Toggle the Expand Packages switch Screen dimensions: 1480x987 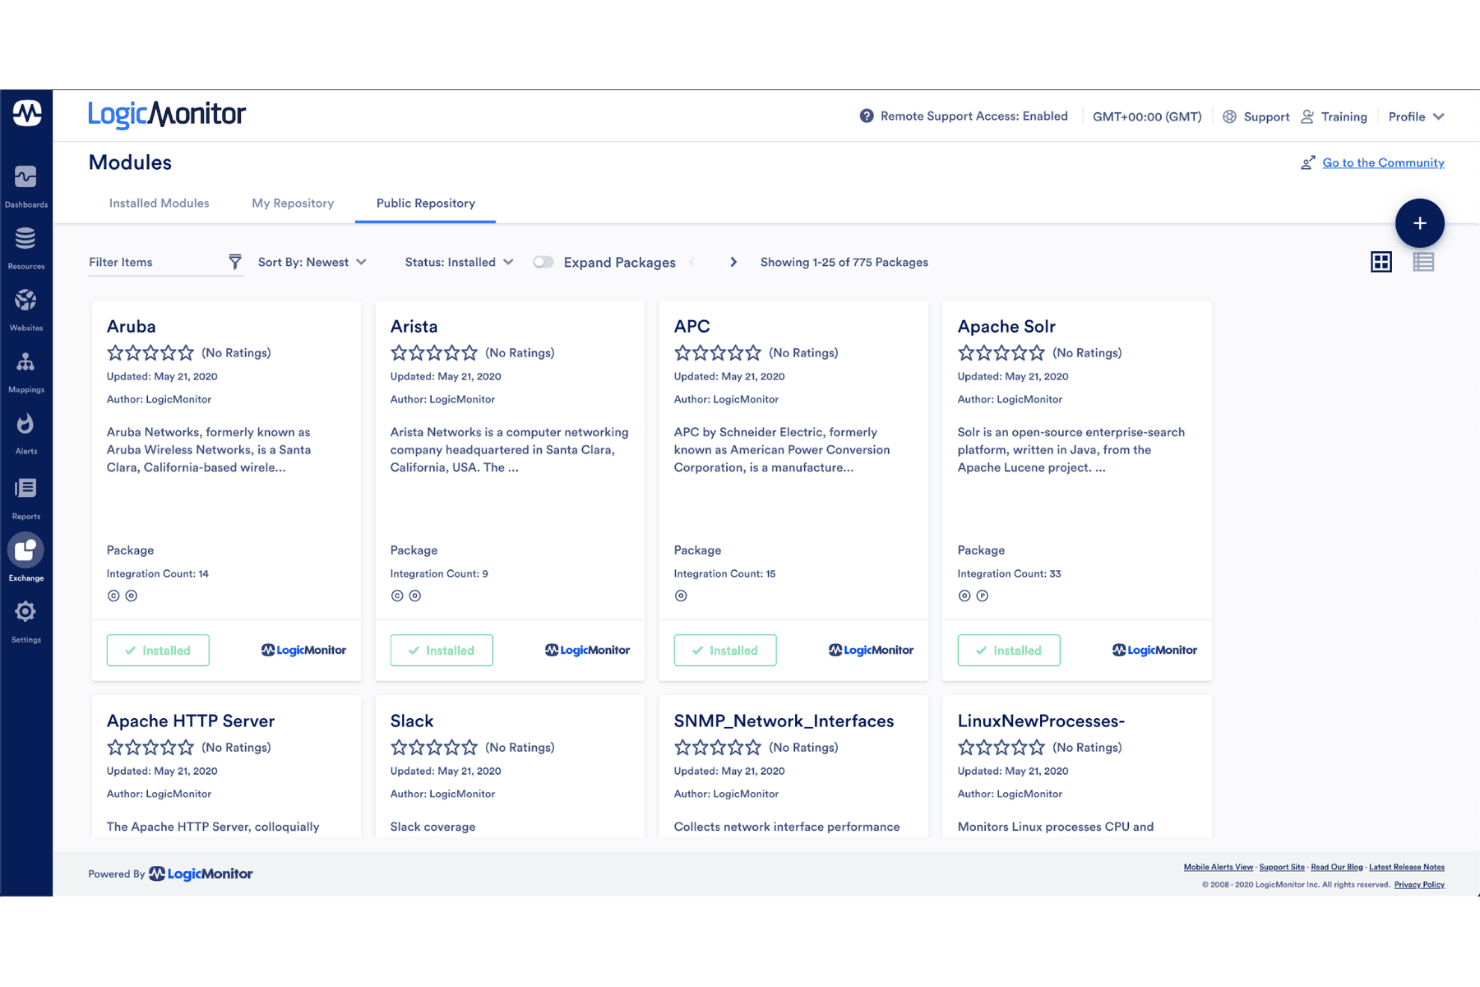543,262
